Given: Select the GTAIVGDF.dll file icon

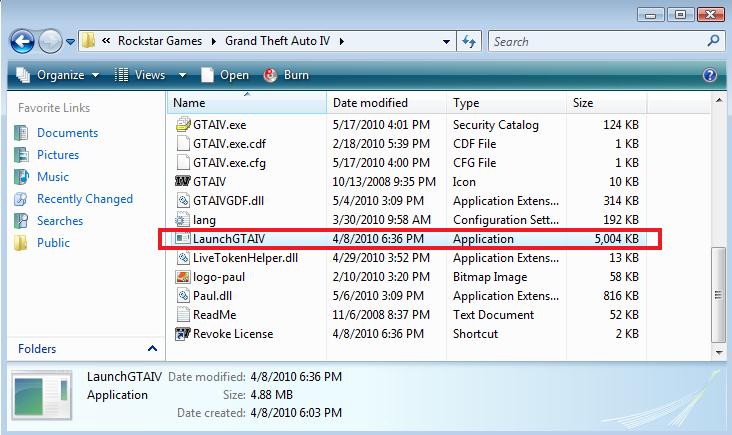Looking at the screenshot, I should point(183,201).
